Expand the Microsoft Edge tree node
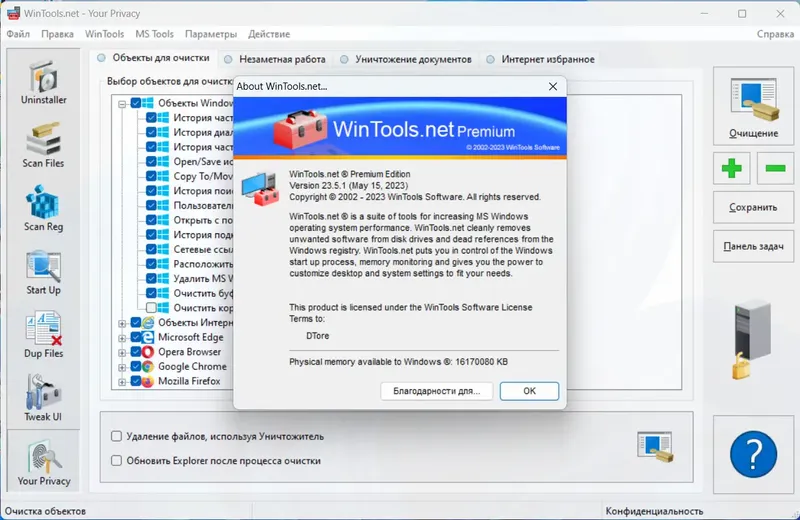 pyautogui.click(x=122, y=338)
